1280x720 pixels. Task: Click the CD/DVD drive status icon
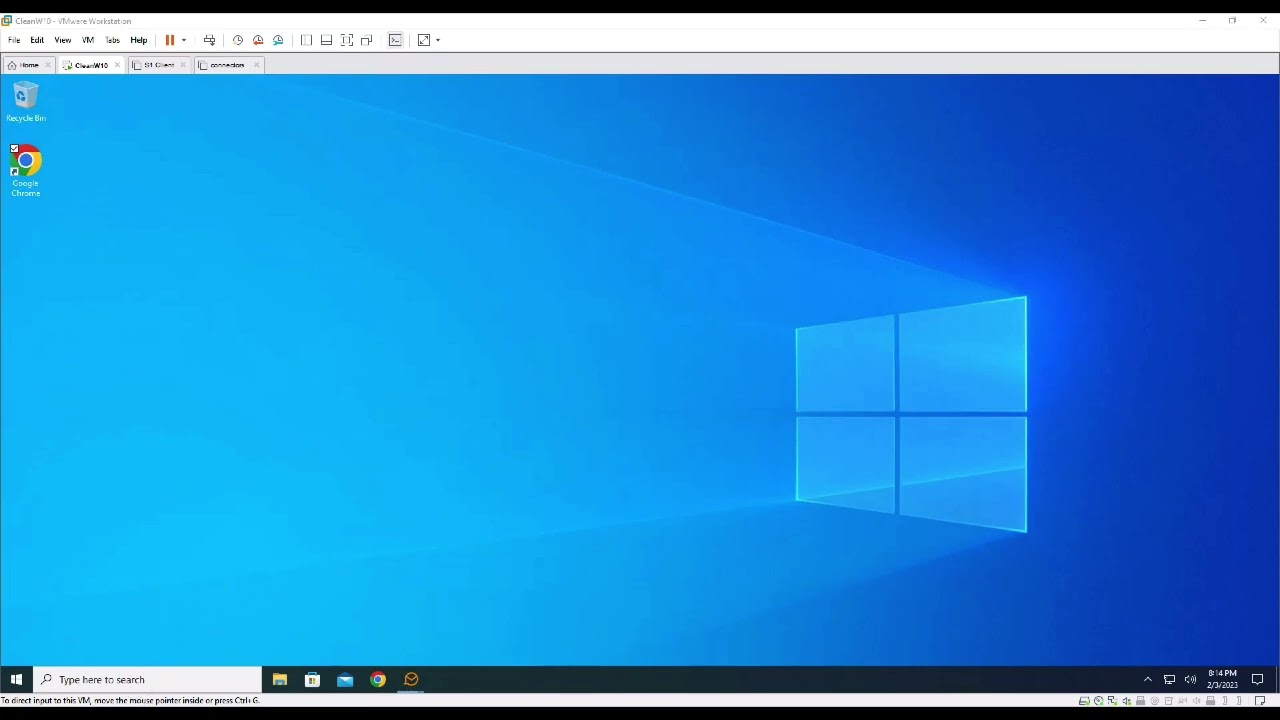(x=1098, y=701)
